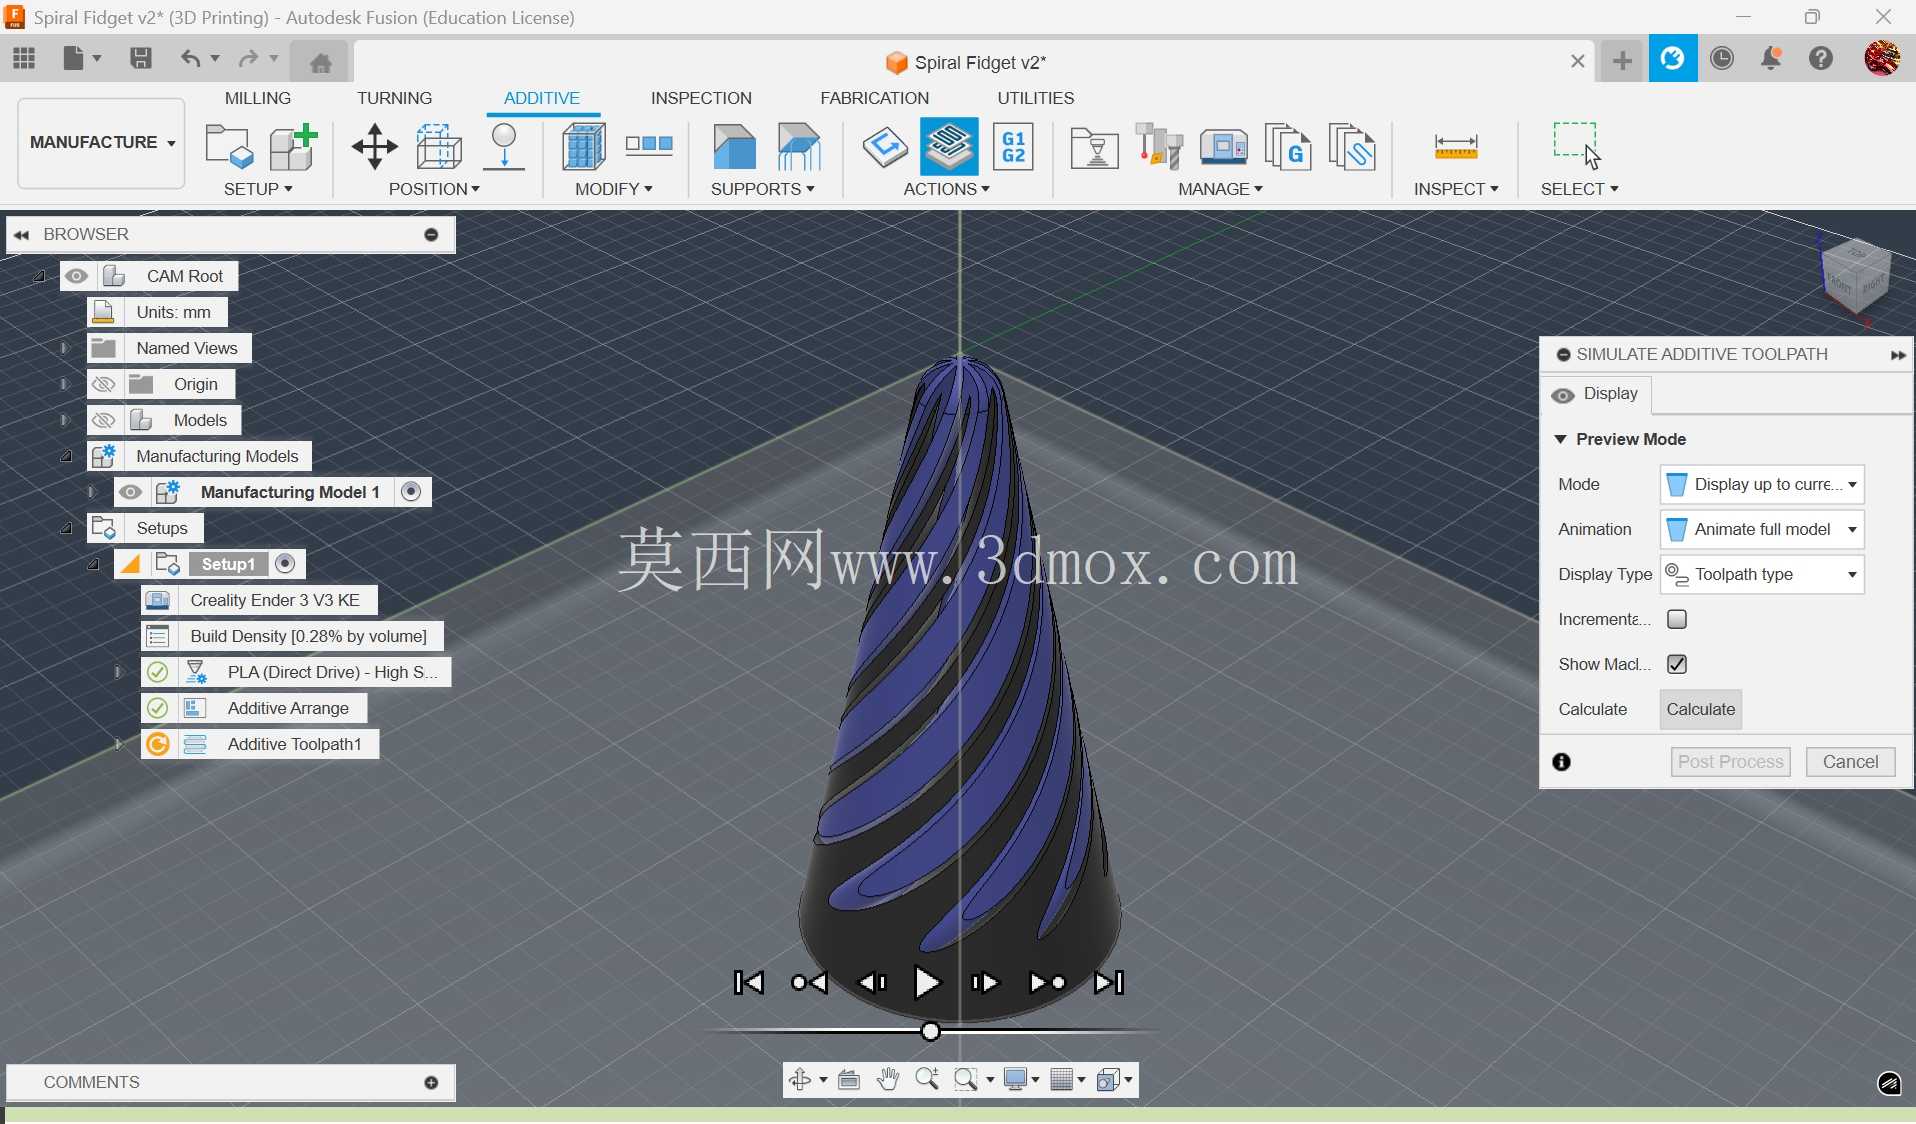Click the Create Manufacturing Model icon
The height and width of the screenshot is (1124, 1916).
coord(293,146)
